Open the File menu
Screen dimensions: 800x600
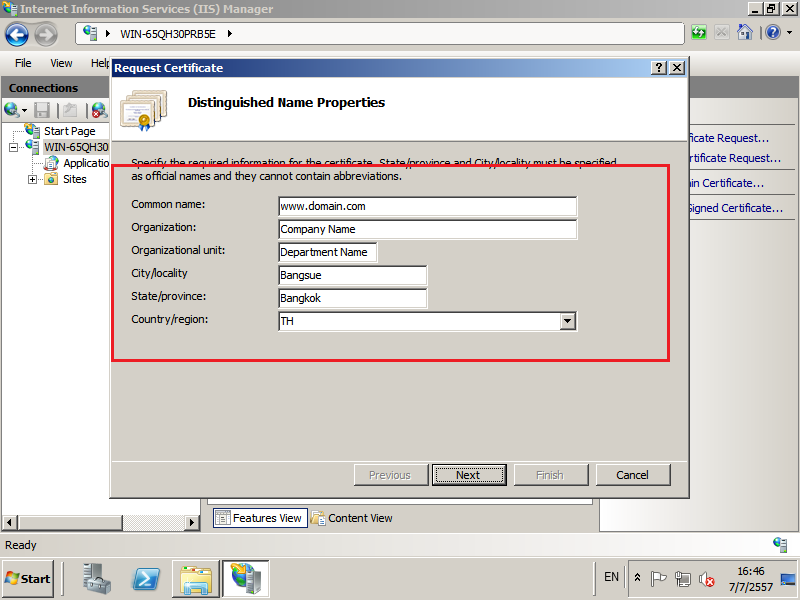[x=23, y=63]
